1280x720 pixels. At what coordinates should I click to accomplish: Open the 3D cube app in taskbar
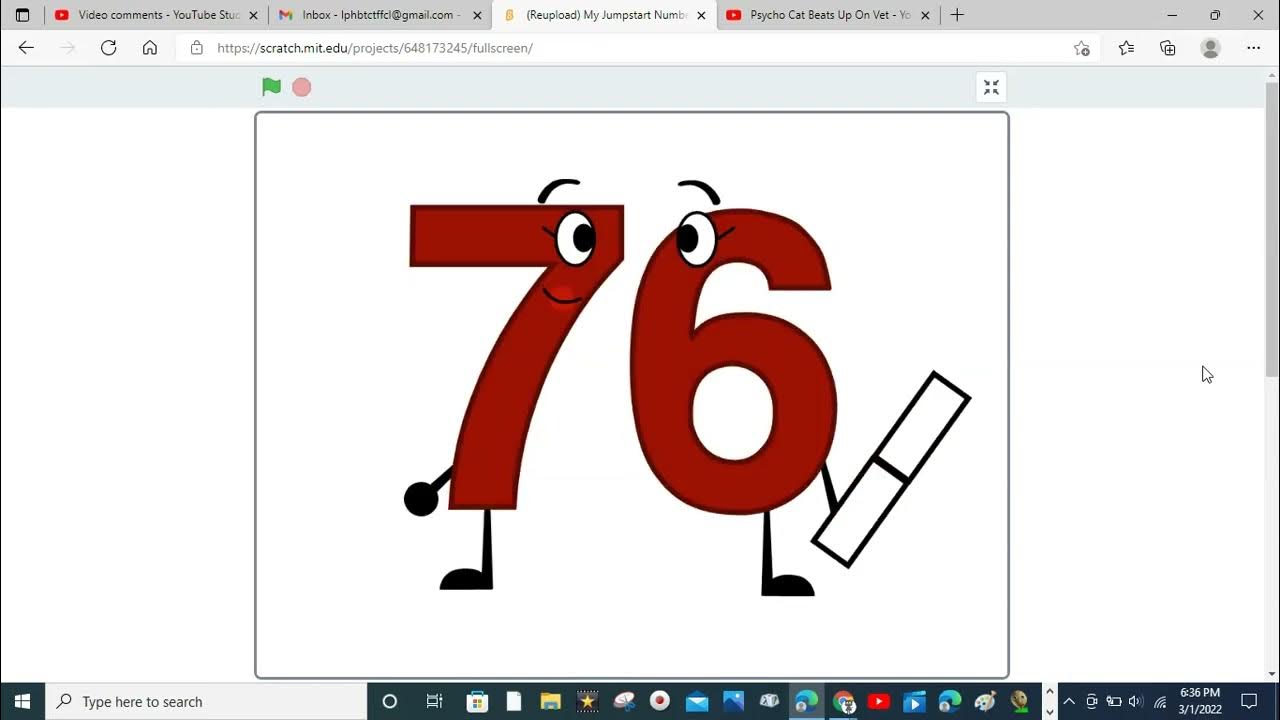769,701
